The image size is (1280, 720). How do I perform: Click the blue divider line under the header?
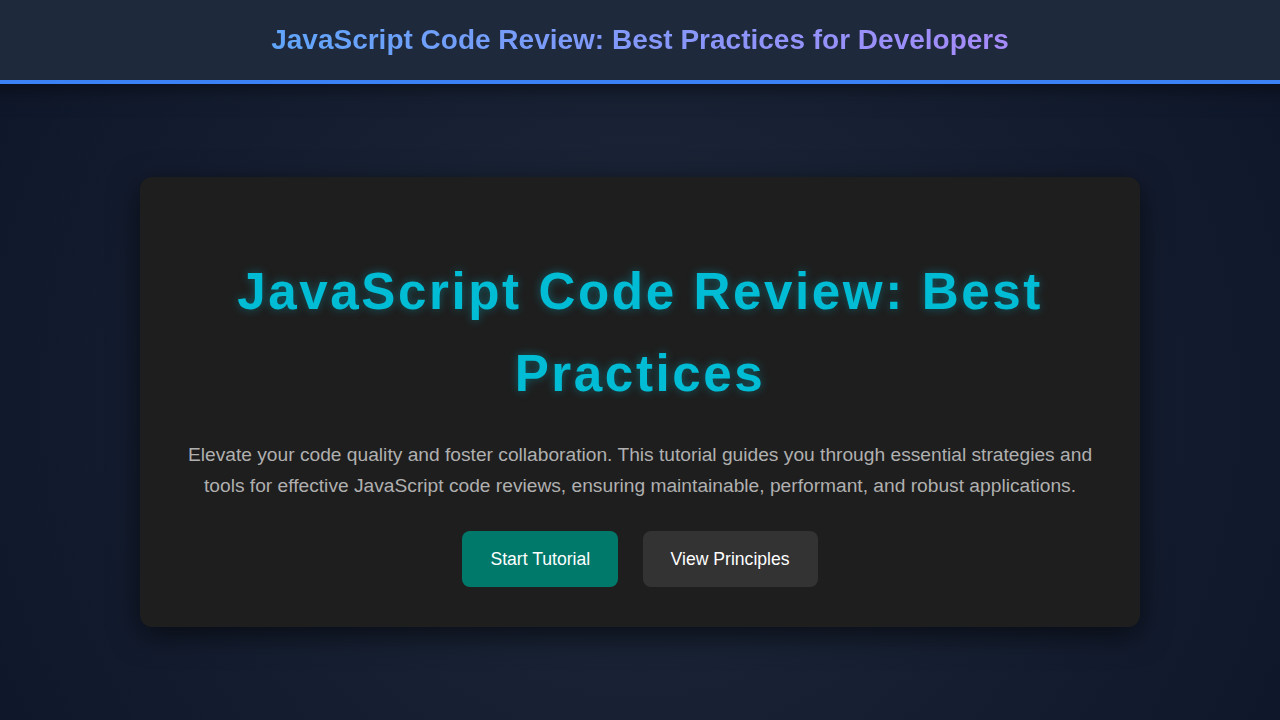click(640, 80)
